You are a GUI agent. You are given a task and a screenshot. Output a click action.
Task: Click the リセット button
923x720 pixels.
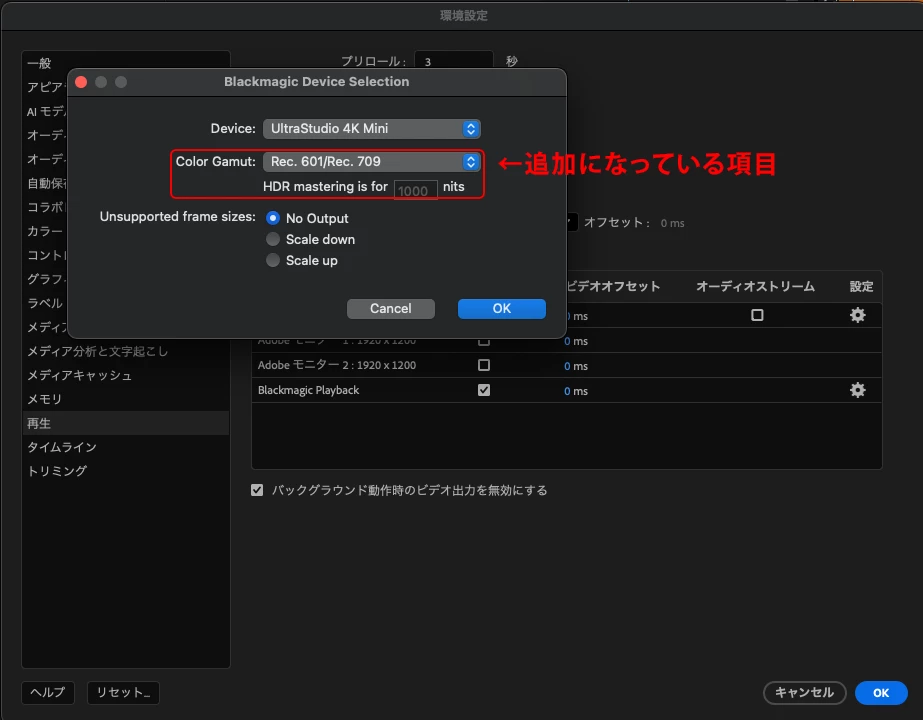coord(123,692)
